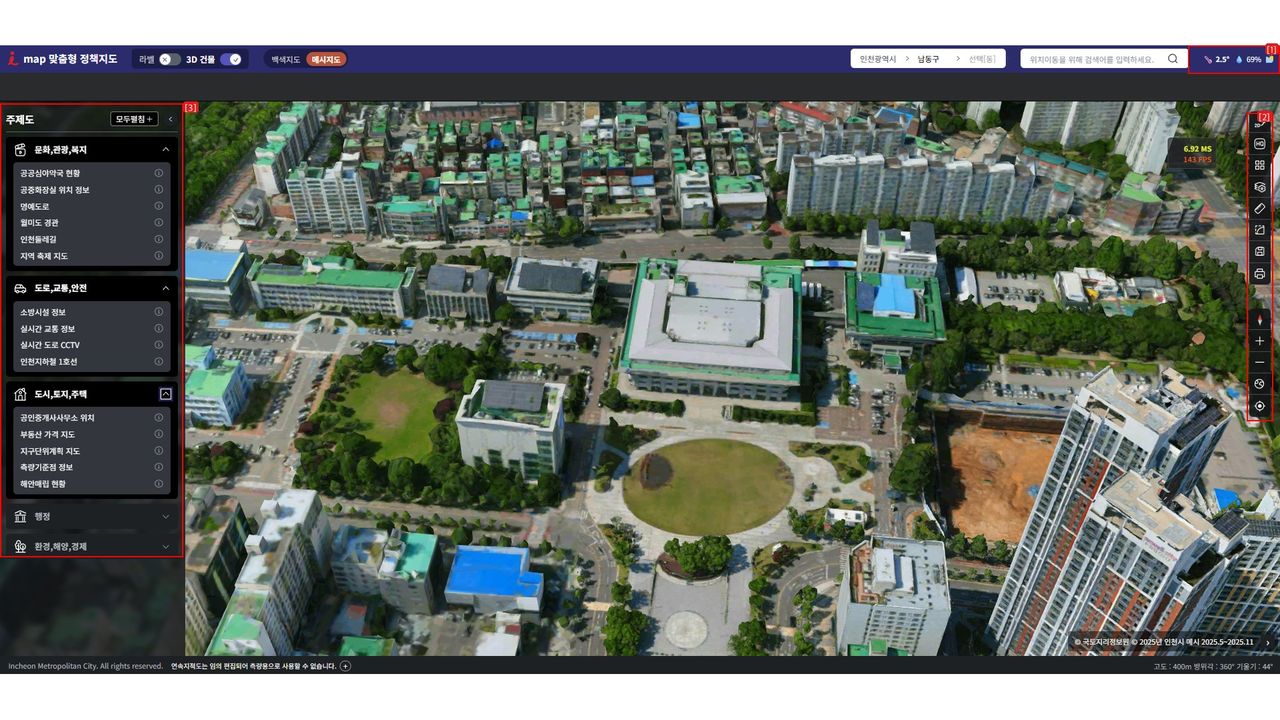Click the save map icon
Screen dimensions: 1280x720
coord(1259,252)
